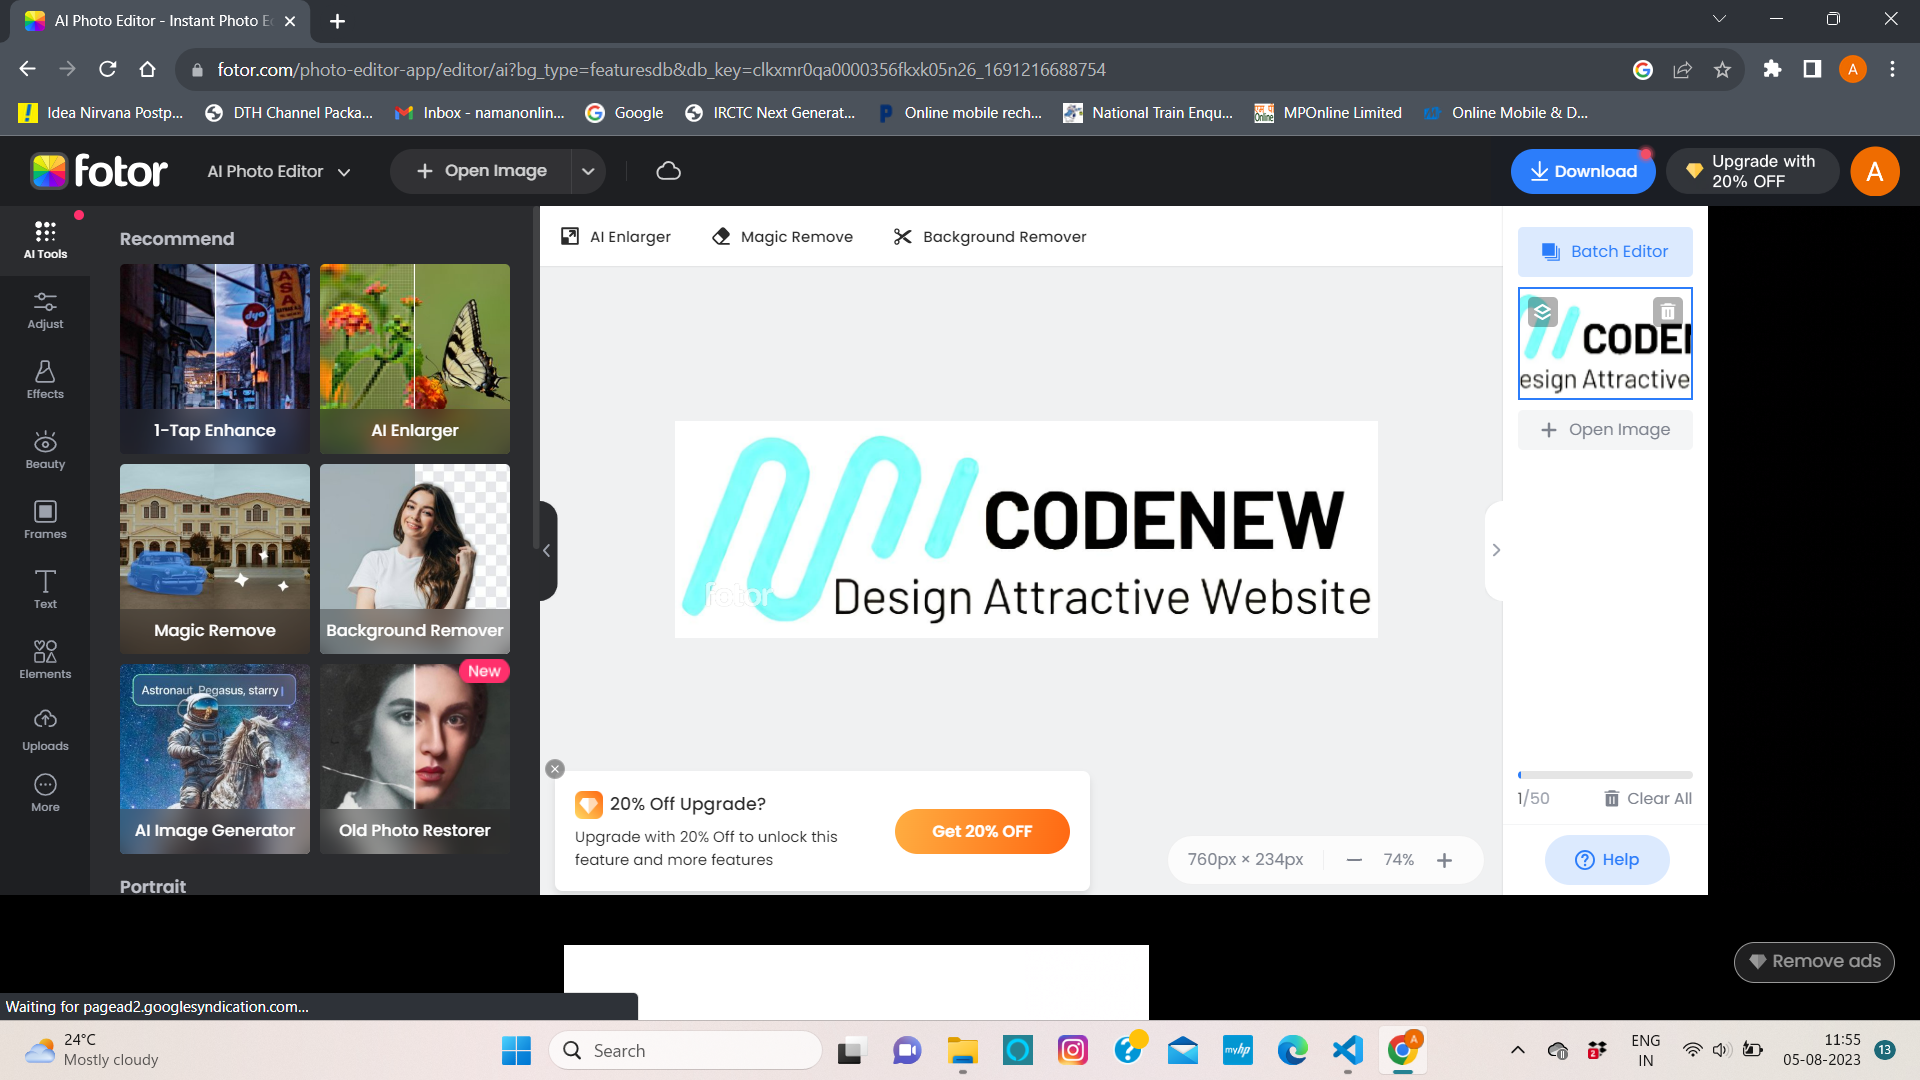Select Background Remover in top toolbar
1920x1080 pixels.
click(989, 237)
